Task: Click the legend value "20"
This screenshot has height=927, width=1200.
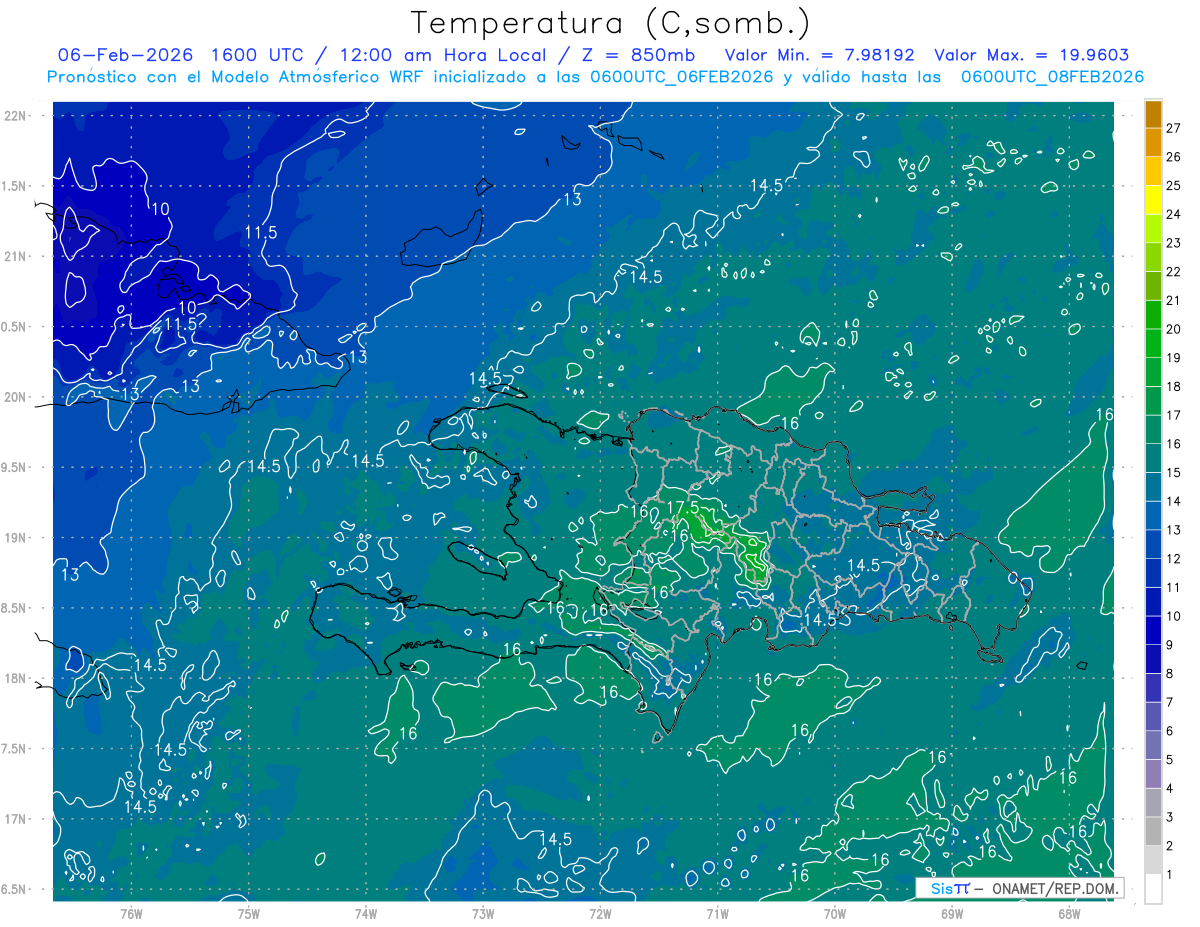Action: 1173,329
